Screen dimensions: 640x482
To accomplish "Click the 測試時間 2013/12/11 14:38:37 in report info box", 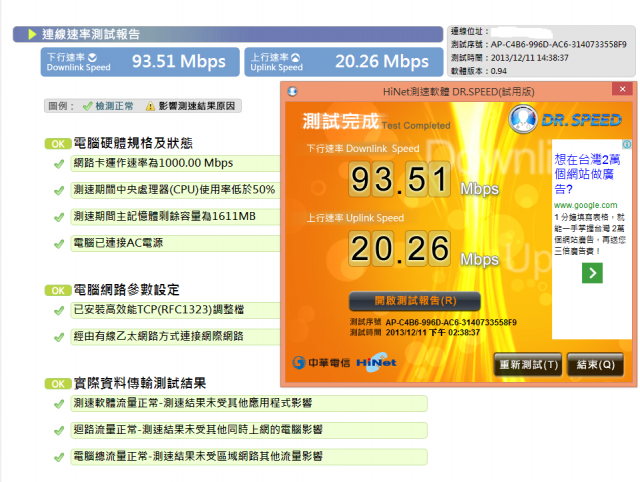I will point(509,58).
